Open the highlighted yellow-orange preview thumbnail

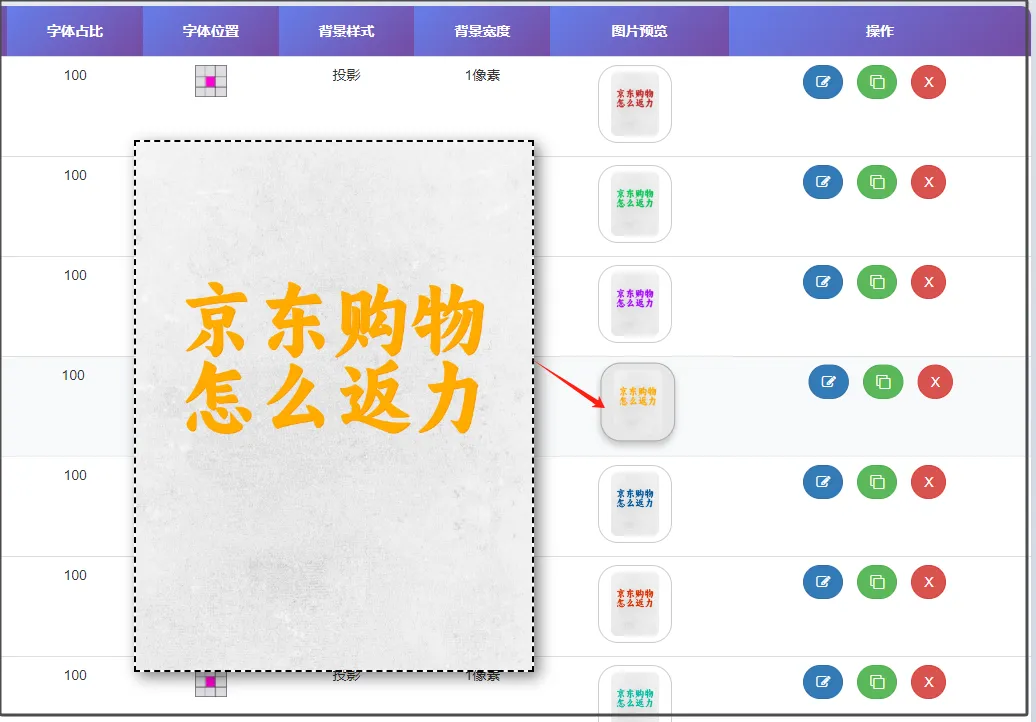[x=638, y=402]
